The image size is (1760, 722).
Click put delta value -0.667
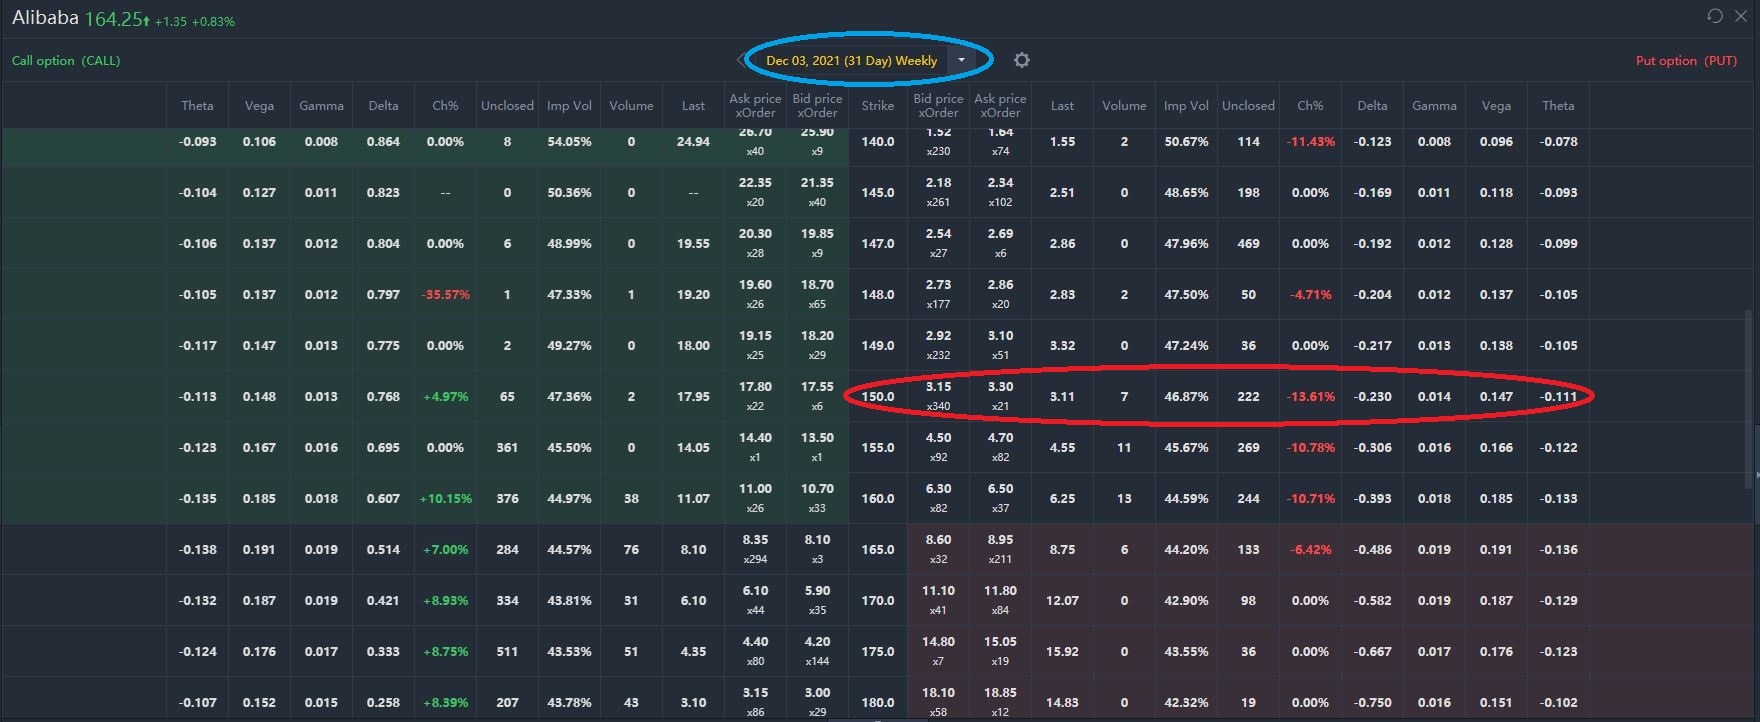[x=1372, y=652]
